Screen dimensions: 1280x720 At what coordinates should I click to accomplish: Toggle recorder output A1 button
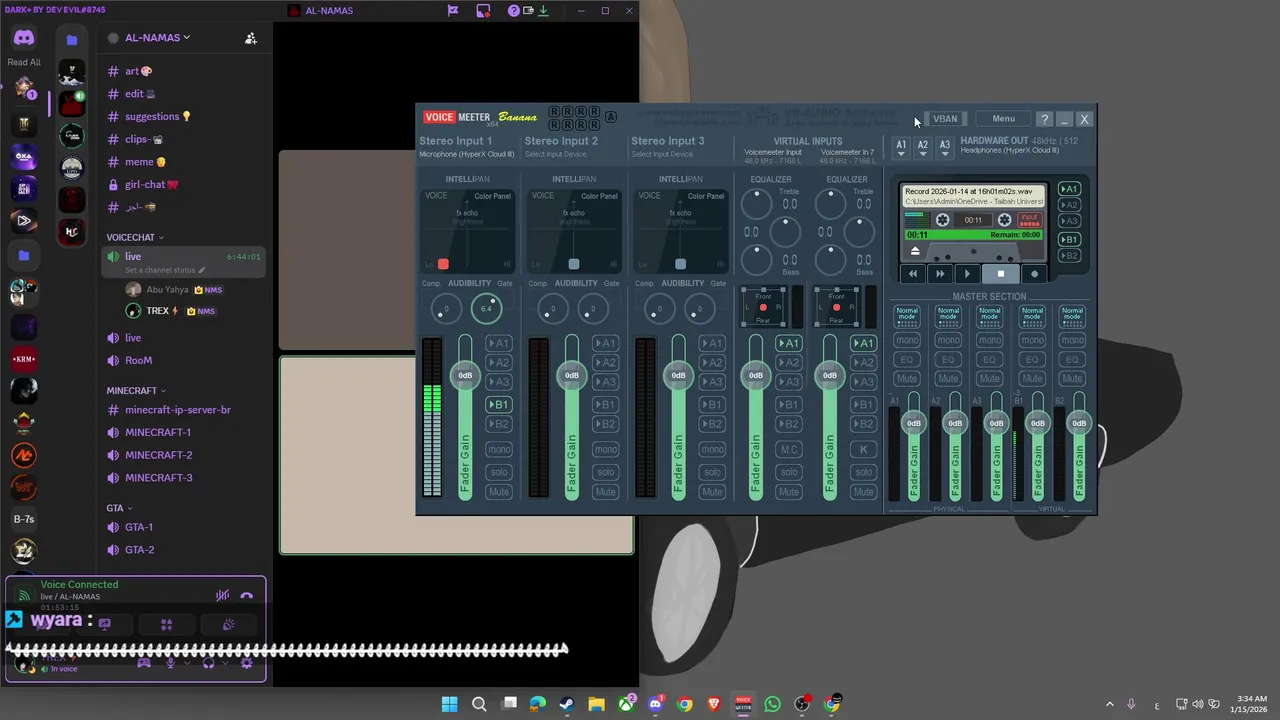(x=1069, y=189)
